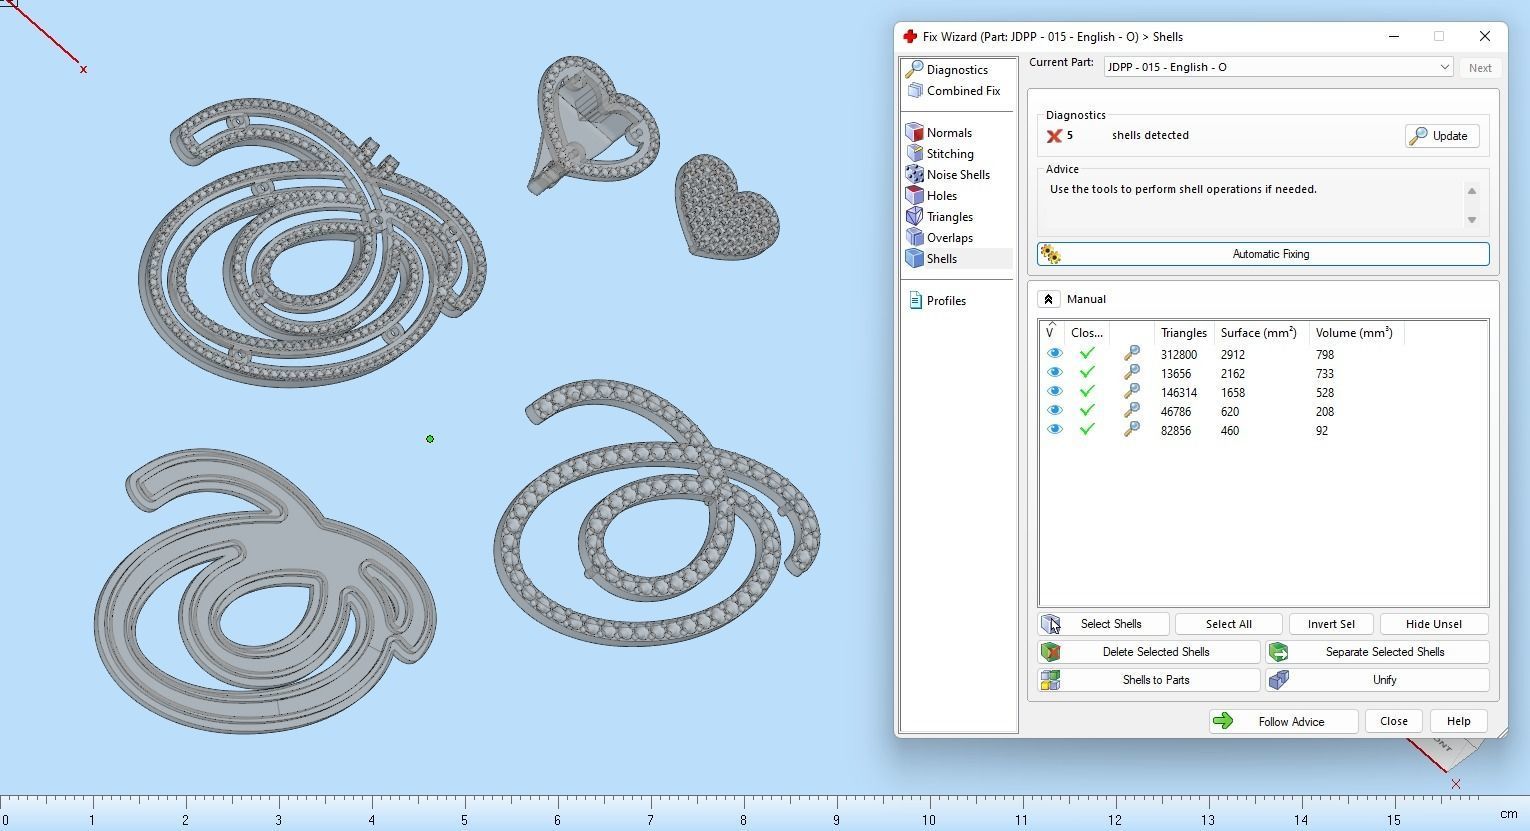Click the closed checkmark for the 82856 shell
Viewport: 1530px width, 831px height.
(1087, 430)
